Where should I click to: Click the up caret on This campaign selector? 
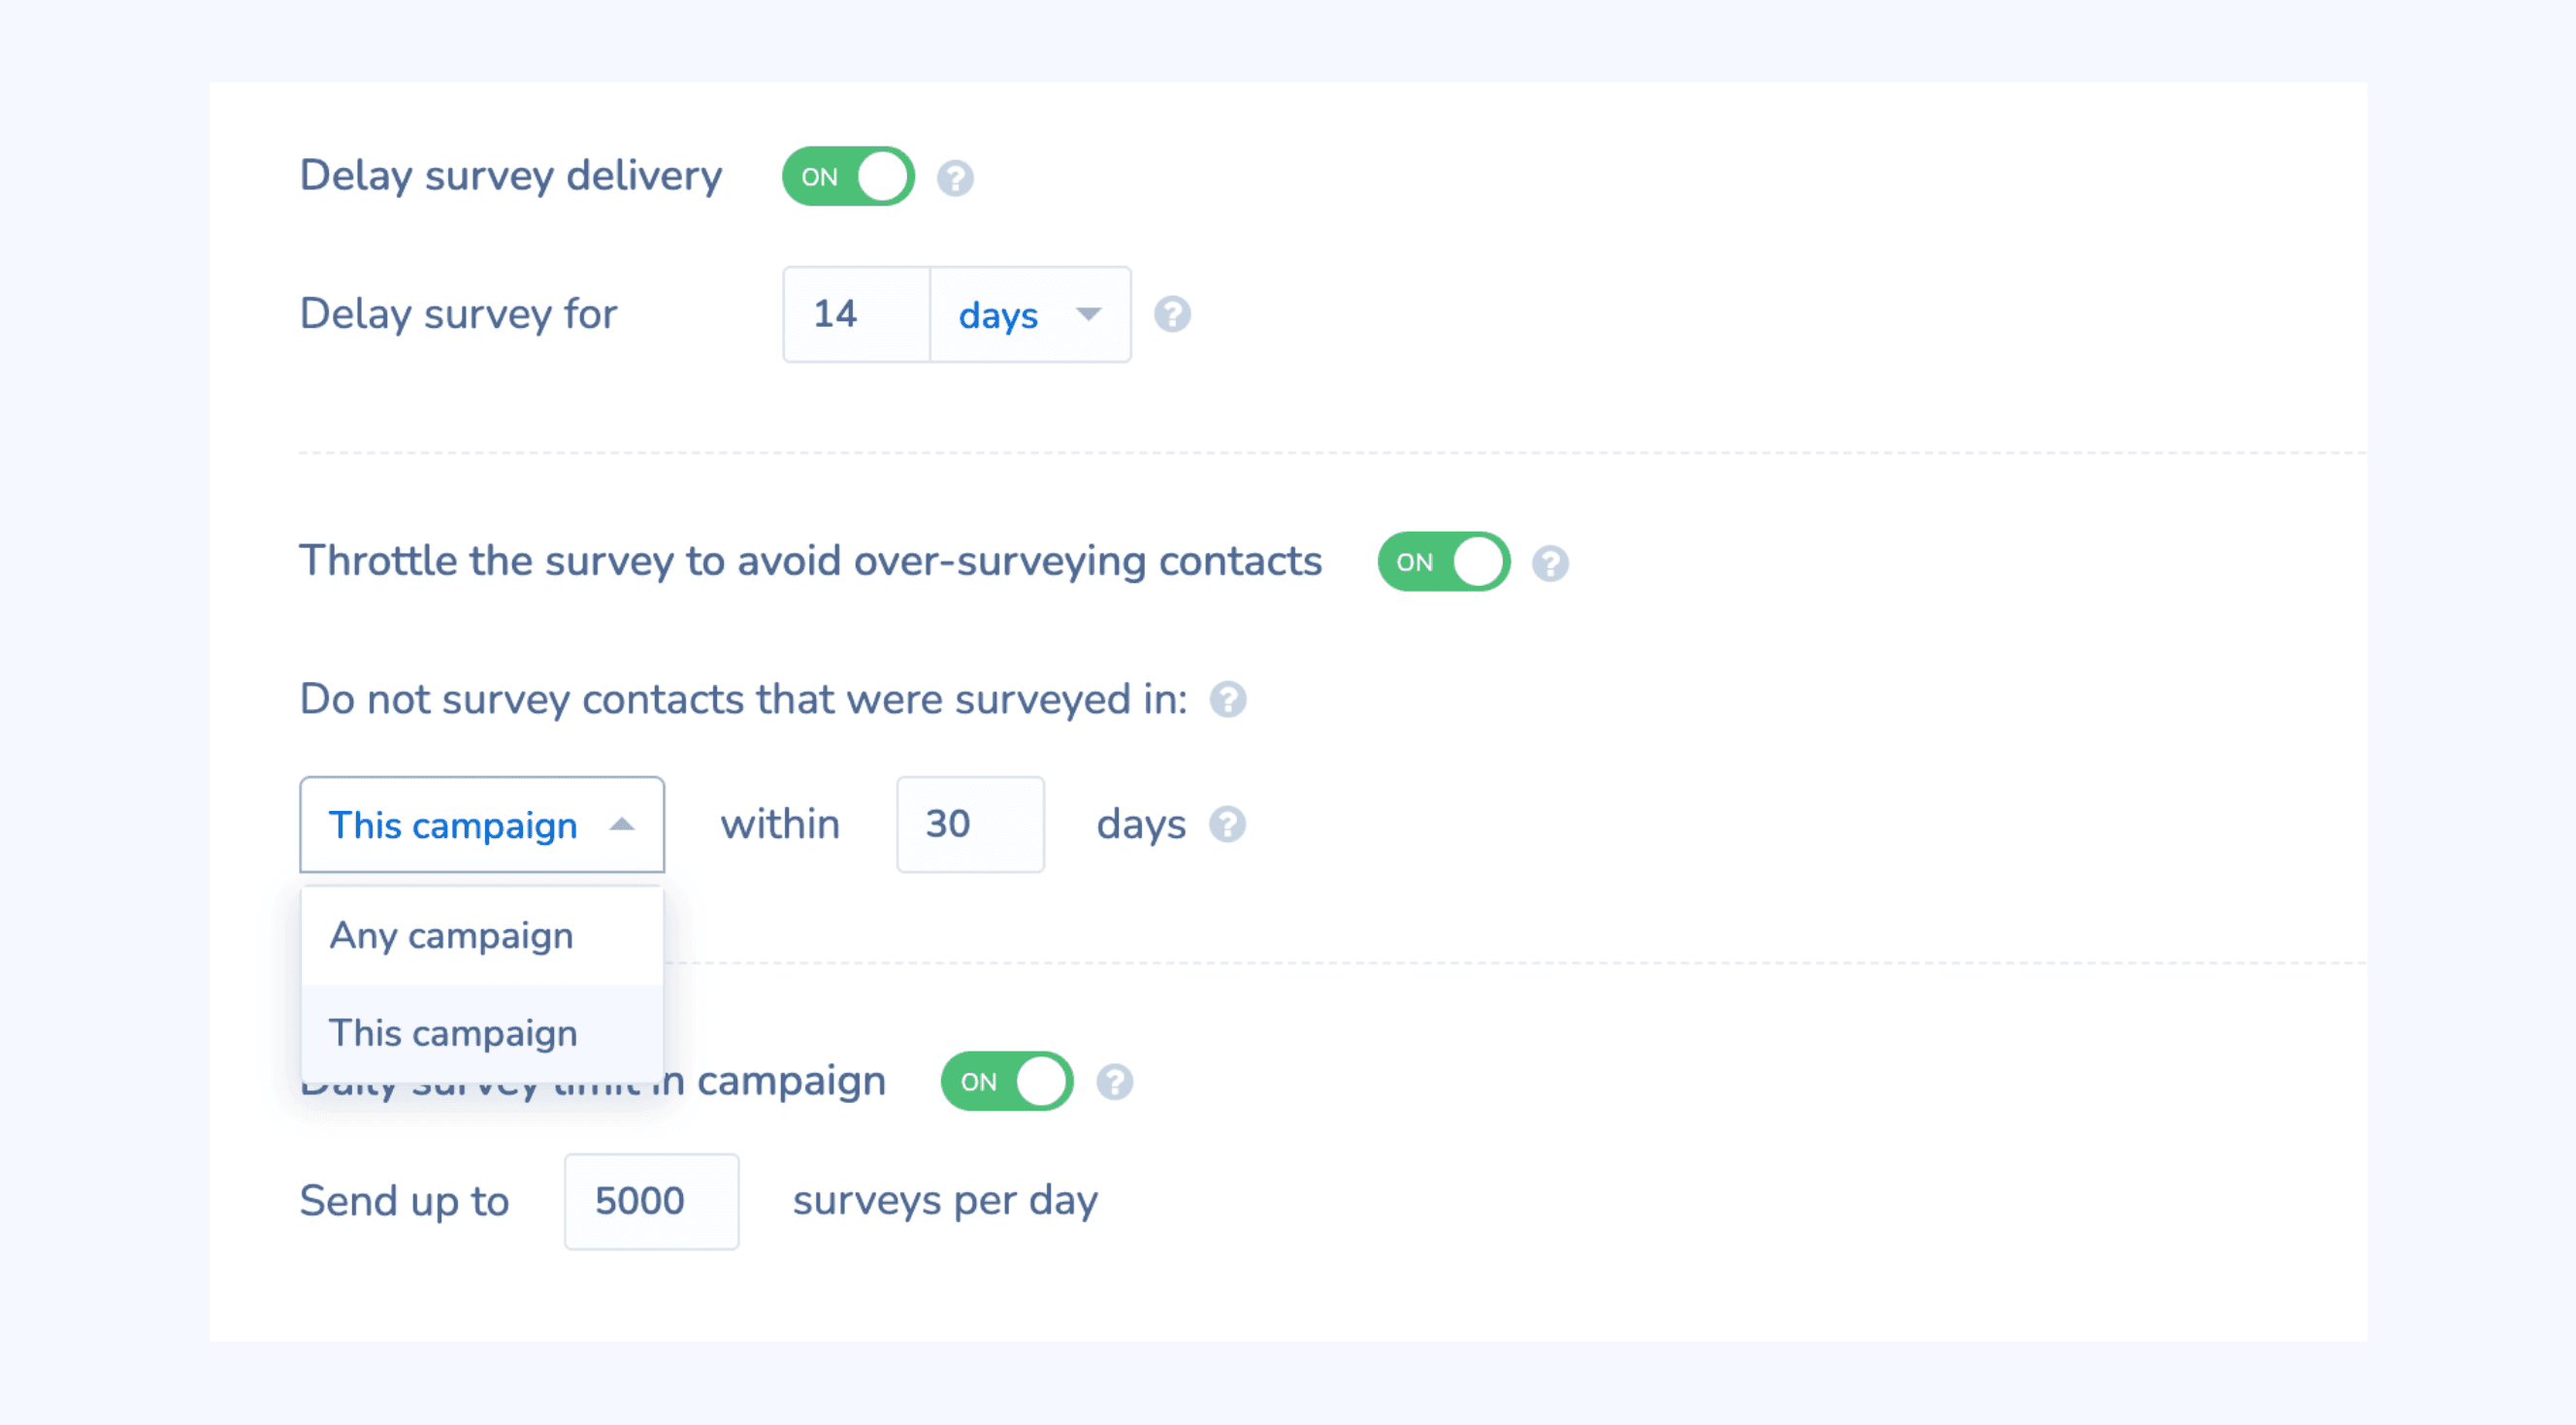pos(622,824)
